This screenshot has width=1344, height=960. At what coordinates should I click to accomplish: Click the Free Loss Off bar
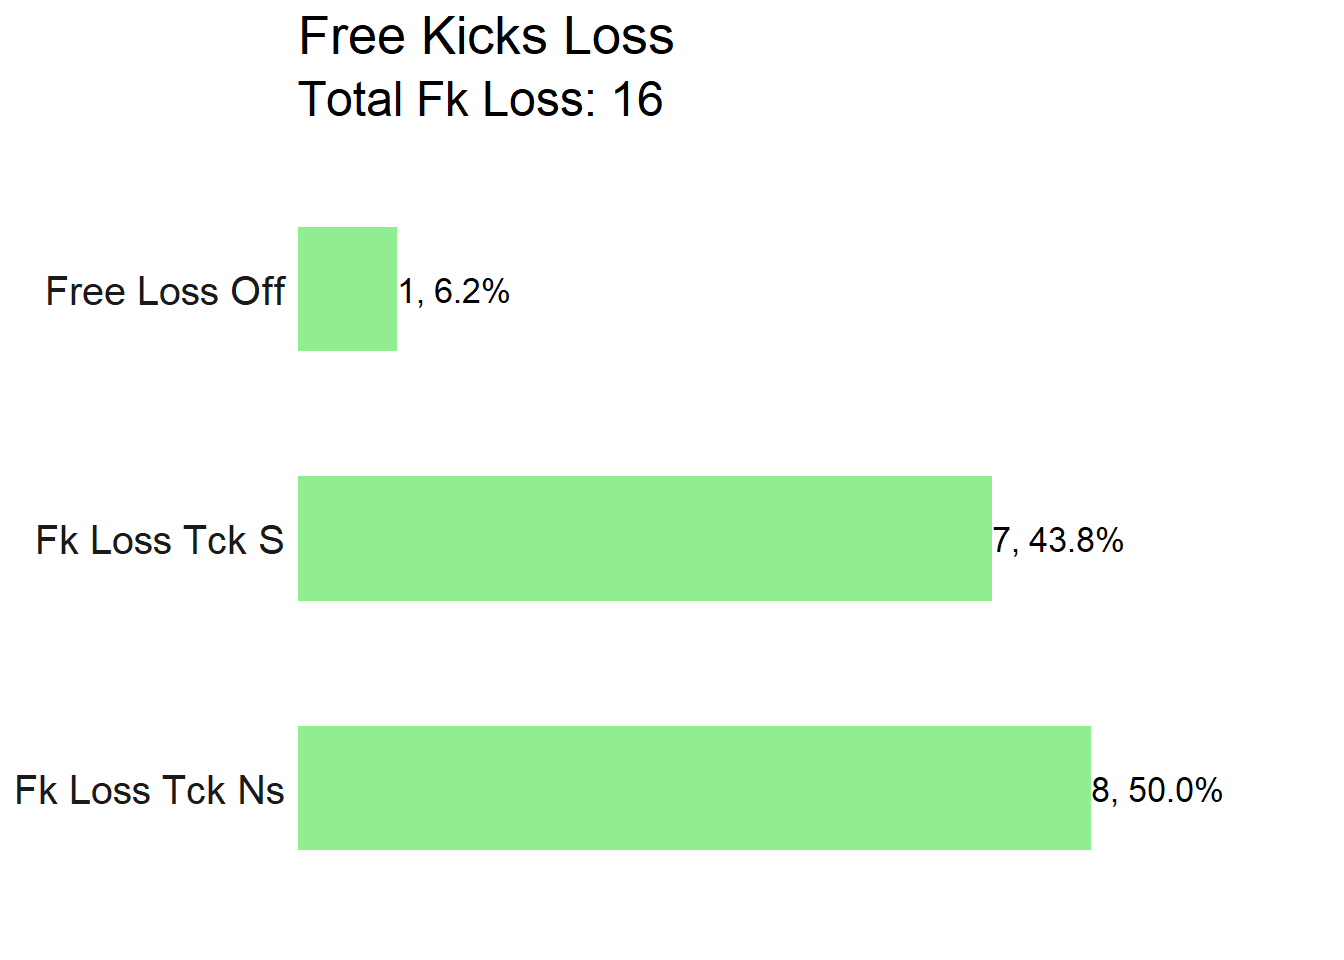pos(347,289)
